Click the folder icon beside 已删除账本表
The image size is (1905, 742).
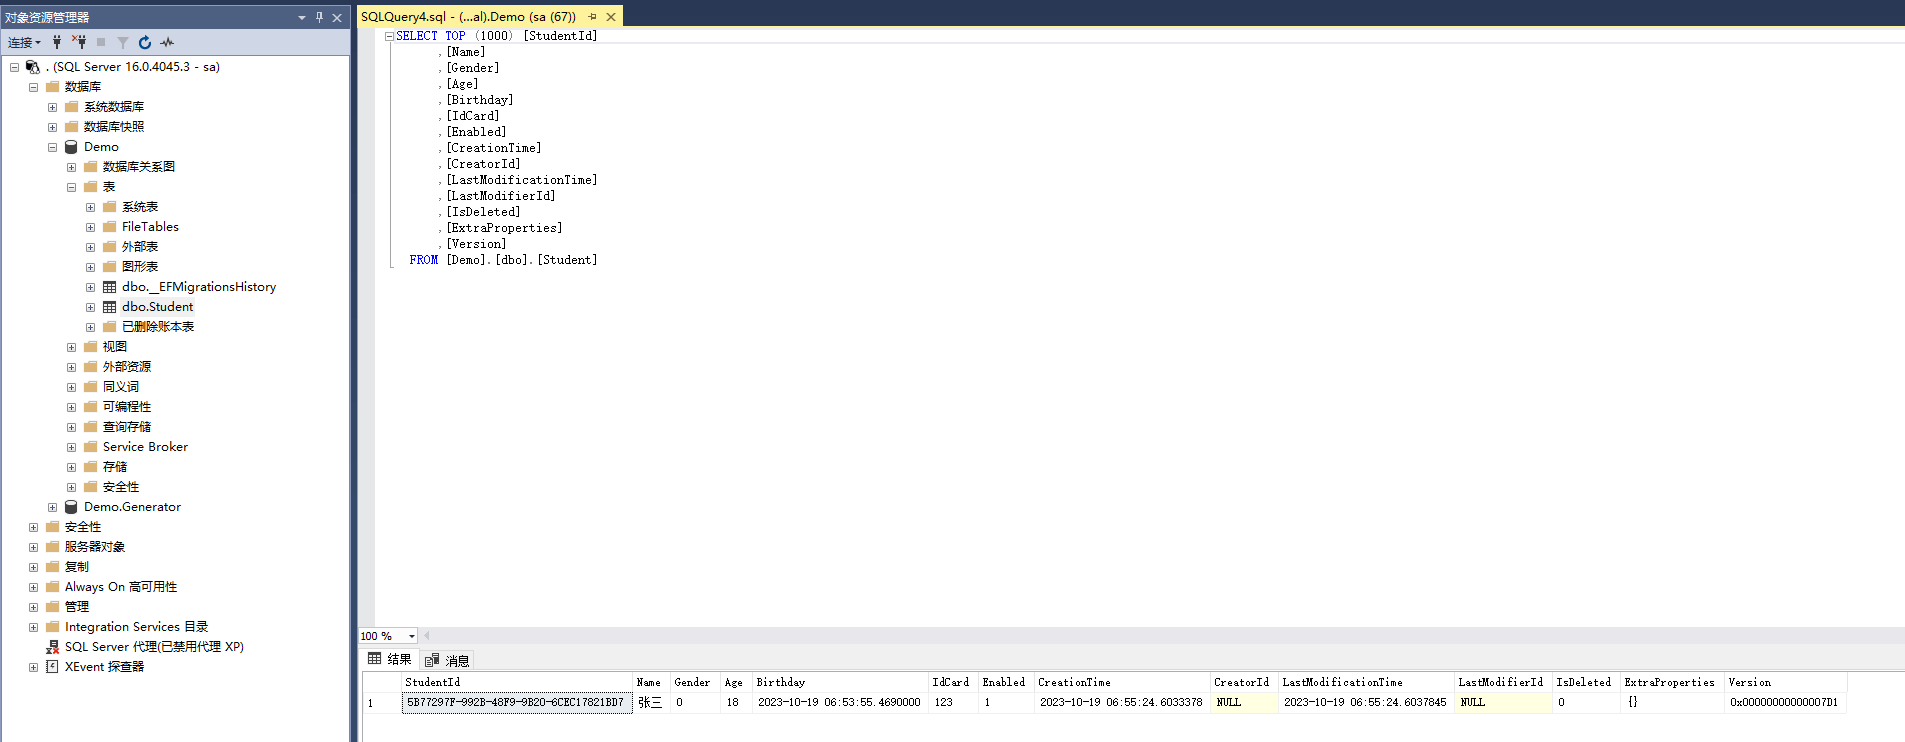tap(110, 327)
